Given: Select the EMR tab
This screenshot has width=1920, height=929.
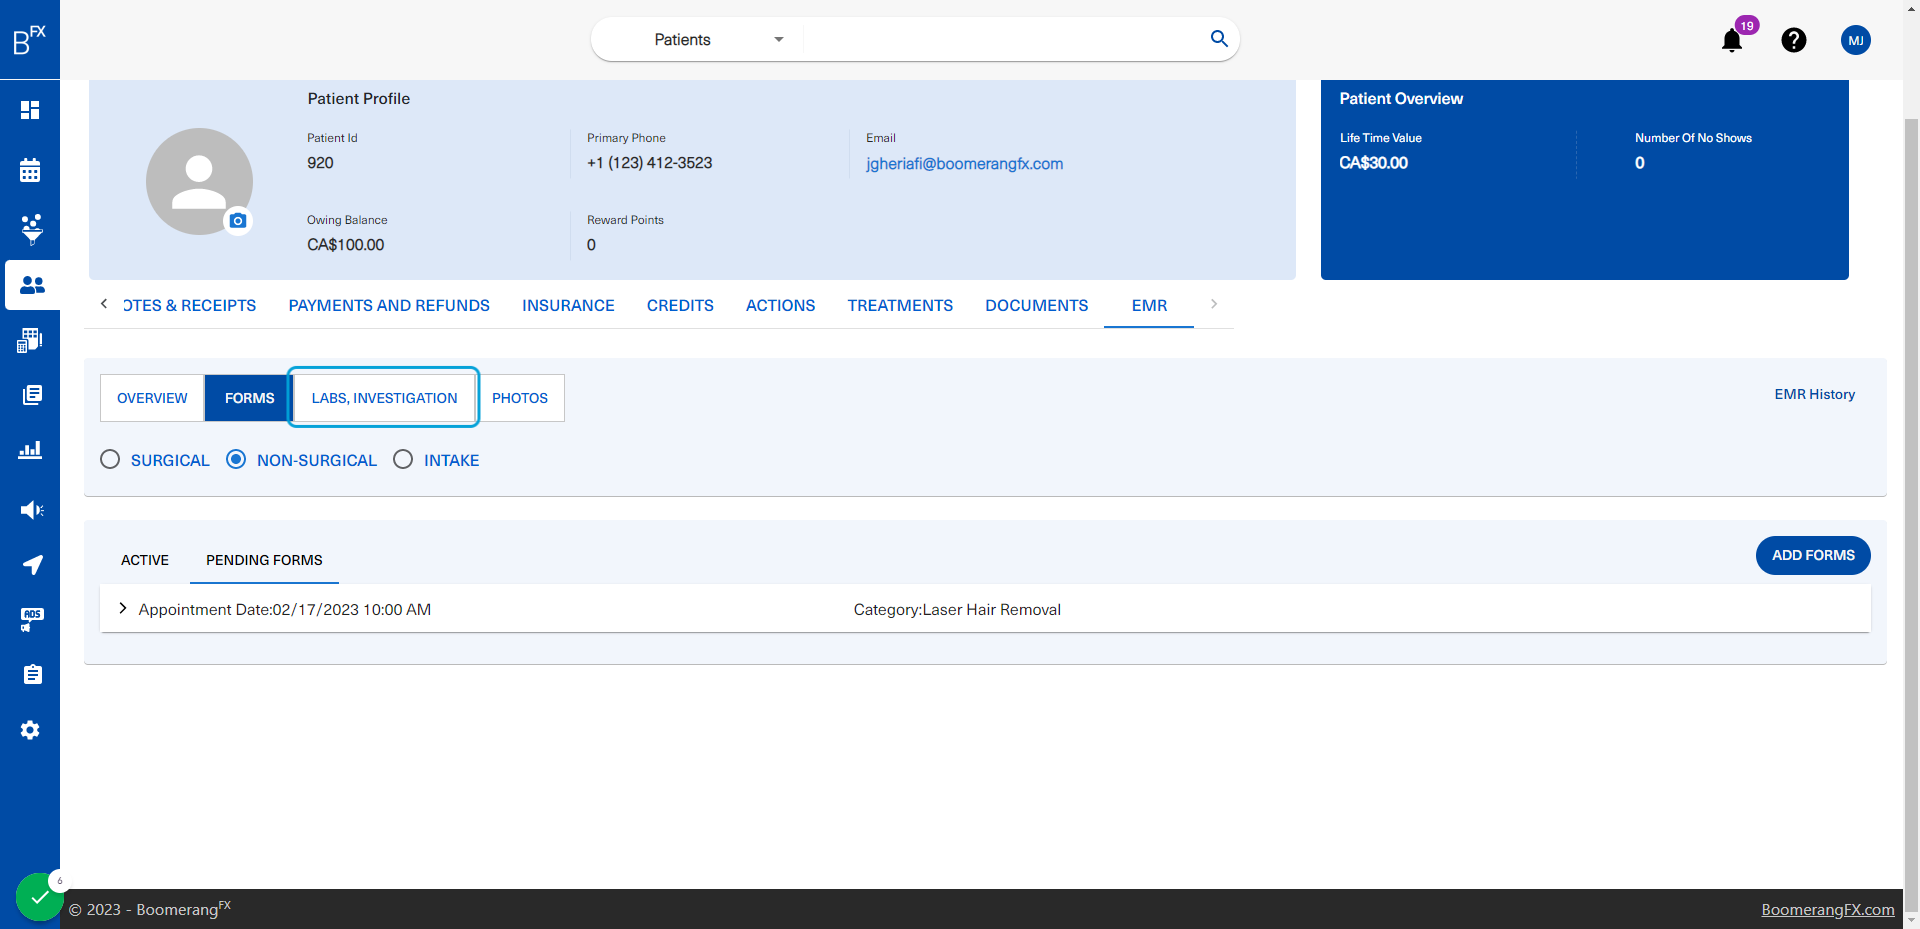Looking at the screenshot, I should click(1149, 306).
